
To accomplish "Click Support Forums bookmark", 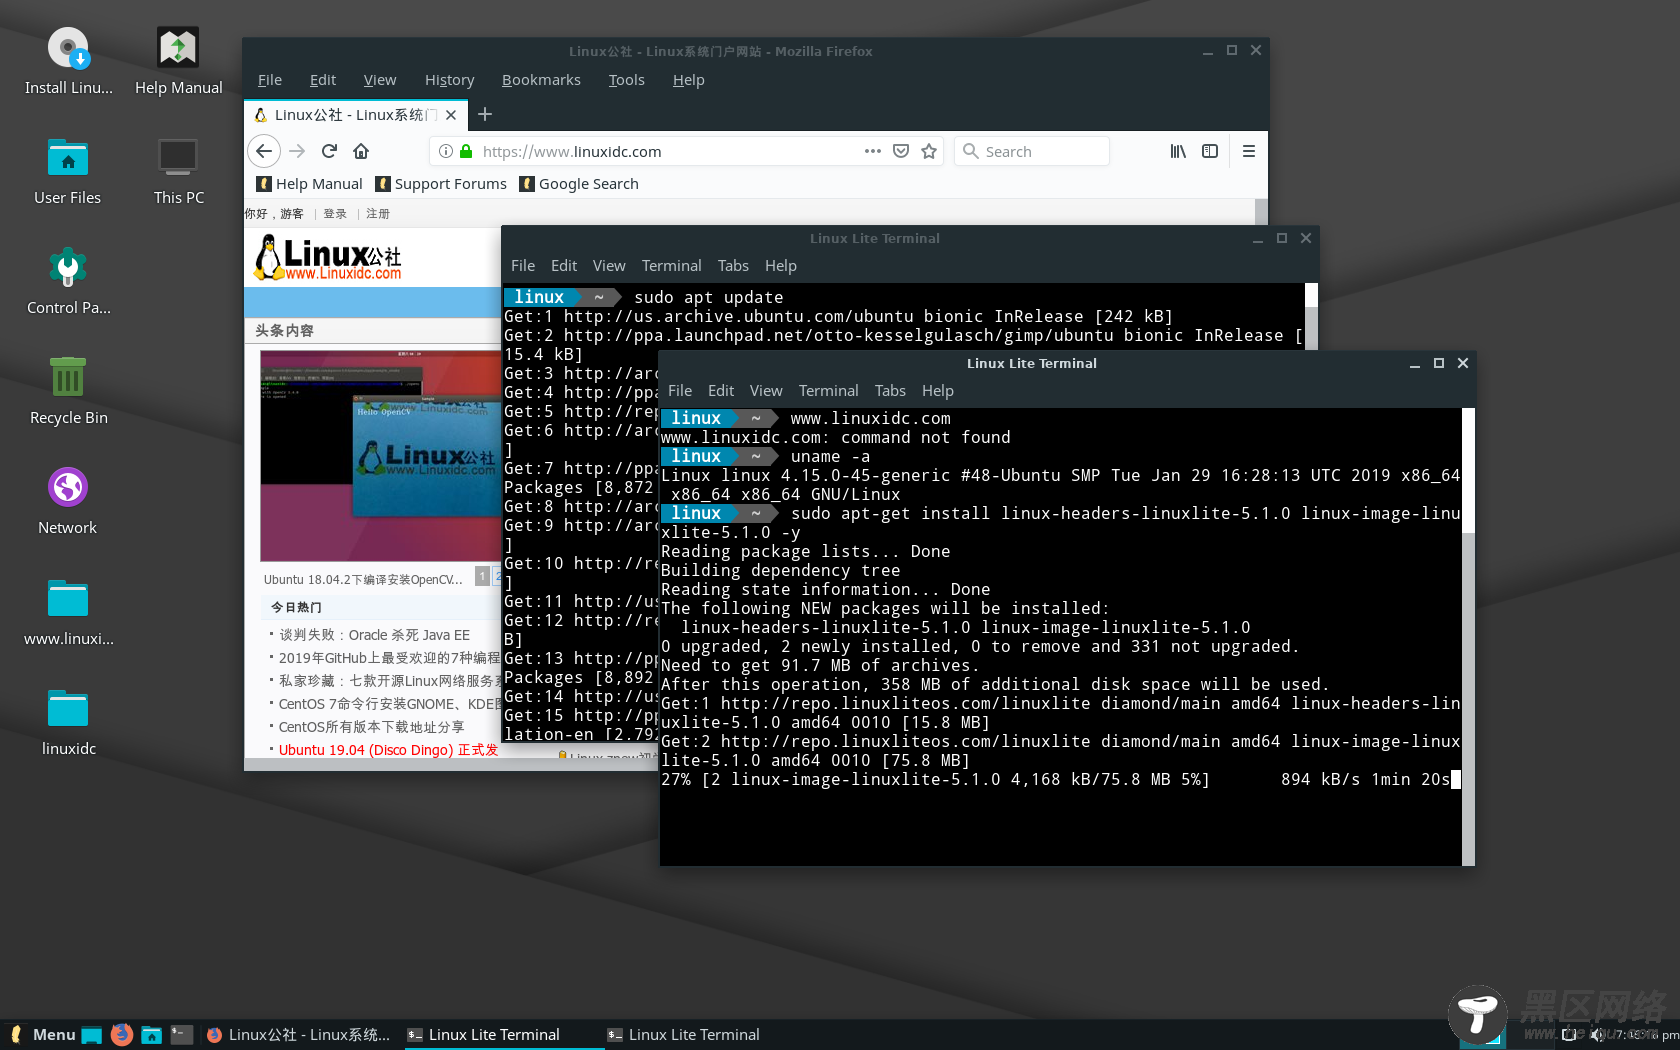I will click(441, 184).
